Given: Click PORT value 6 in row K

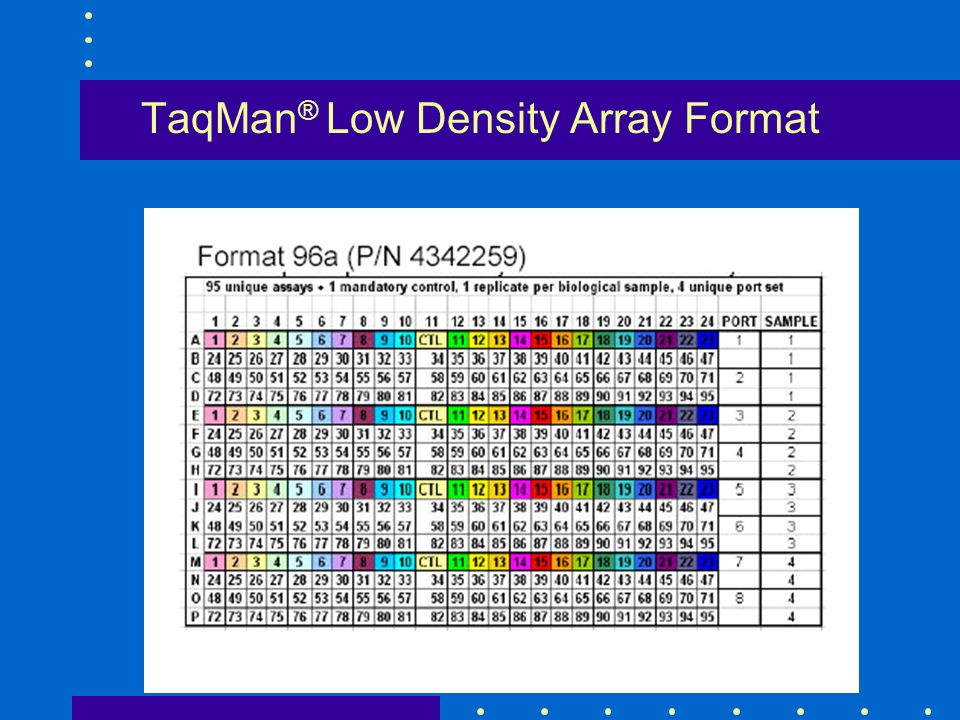Looking at the screenshot, I should (739, 526).
